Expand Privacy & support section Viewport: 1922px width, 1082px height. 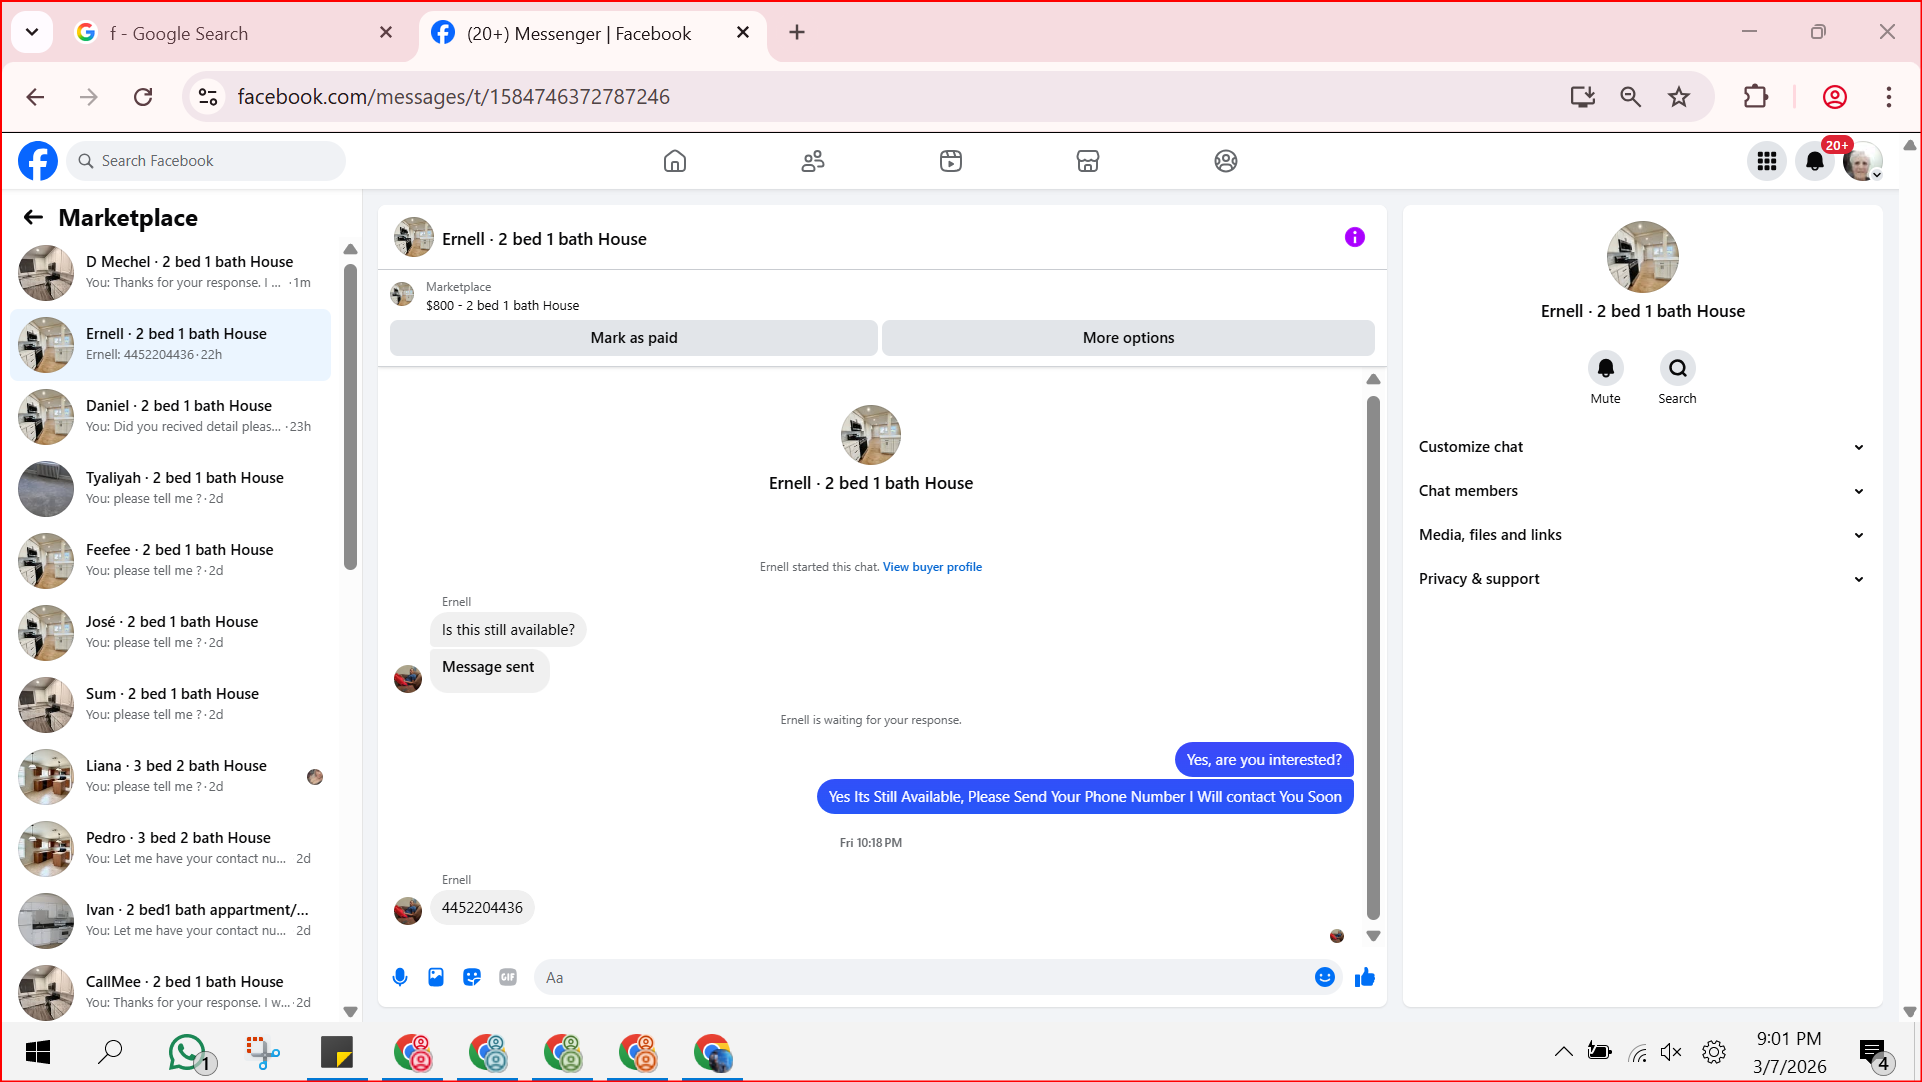tap(1642, 579)
